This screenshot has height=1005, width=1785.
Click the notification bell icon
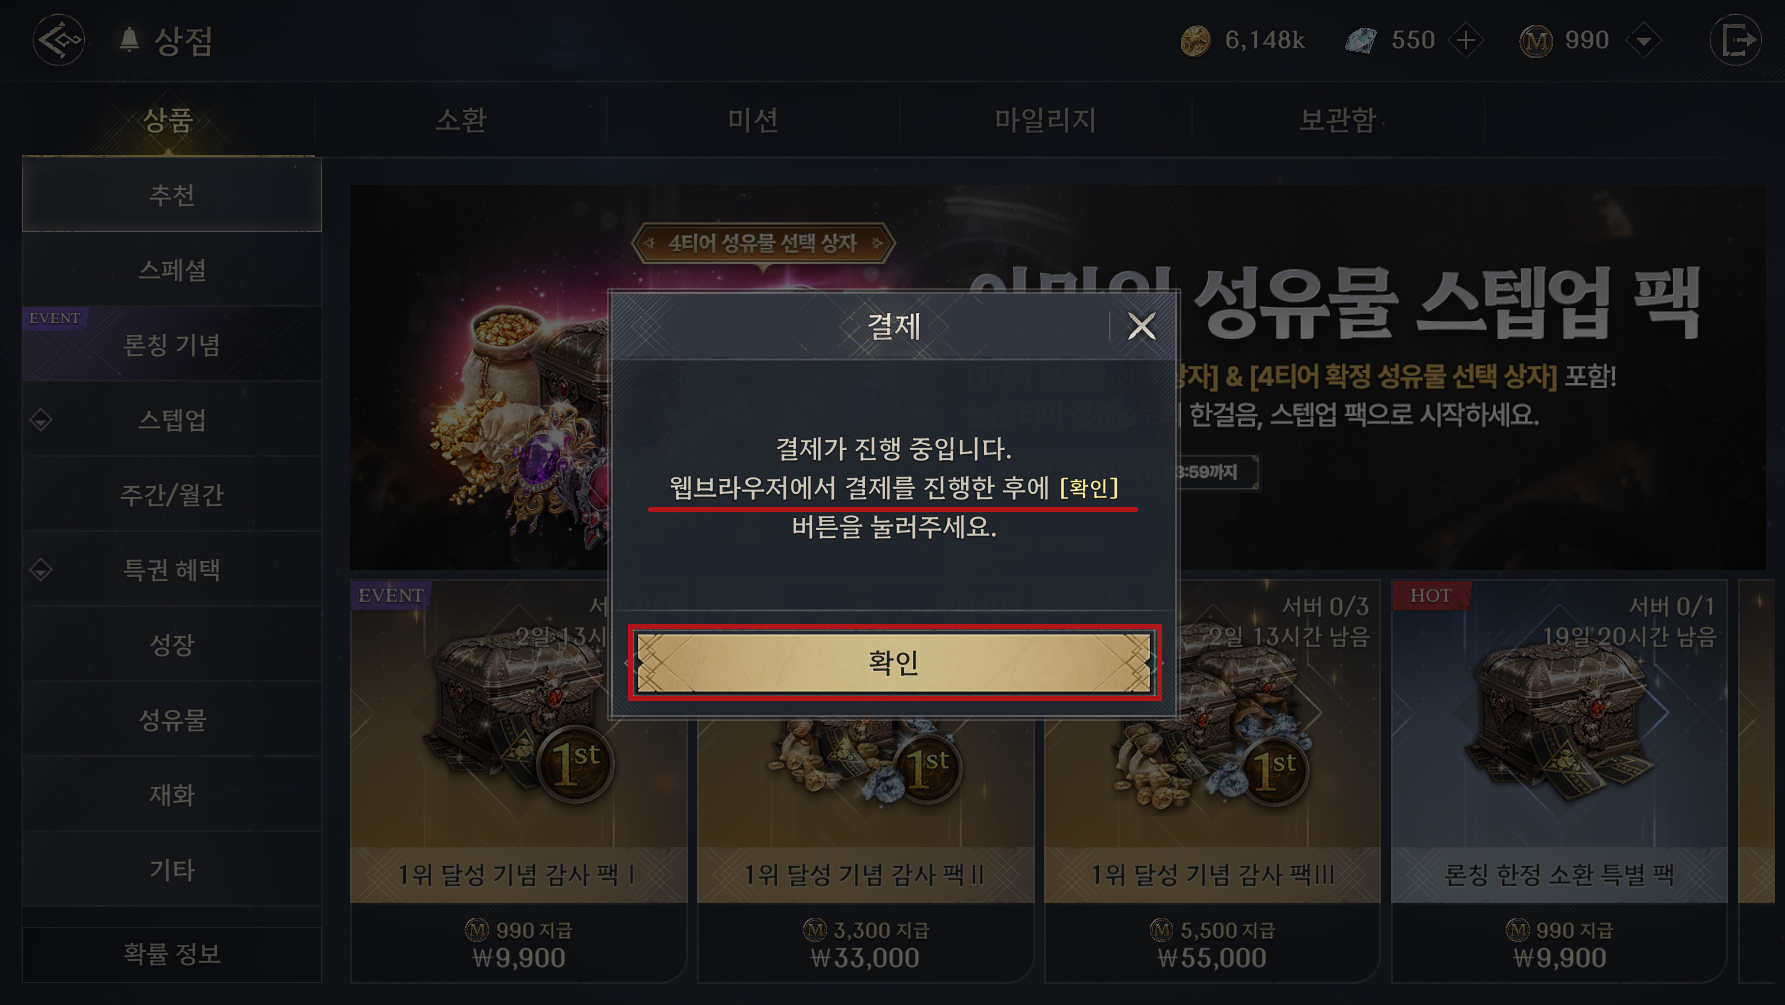[129, 40]
